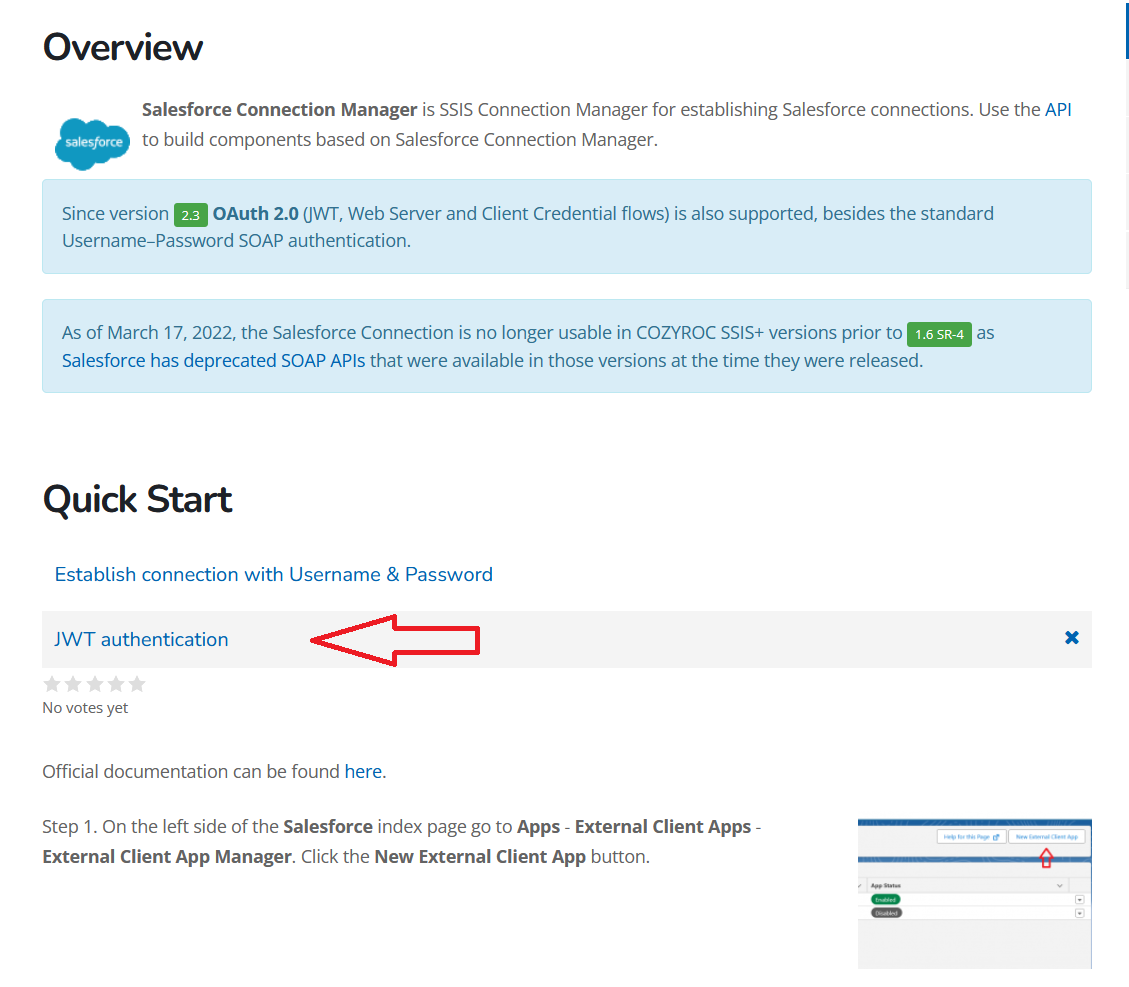Viewport: 1129px width, 987px height.
Task: Click New External Client App in the thumbnail
Action: point(1046,836)
